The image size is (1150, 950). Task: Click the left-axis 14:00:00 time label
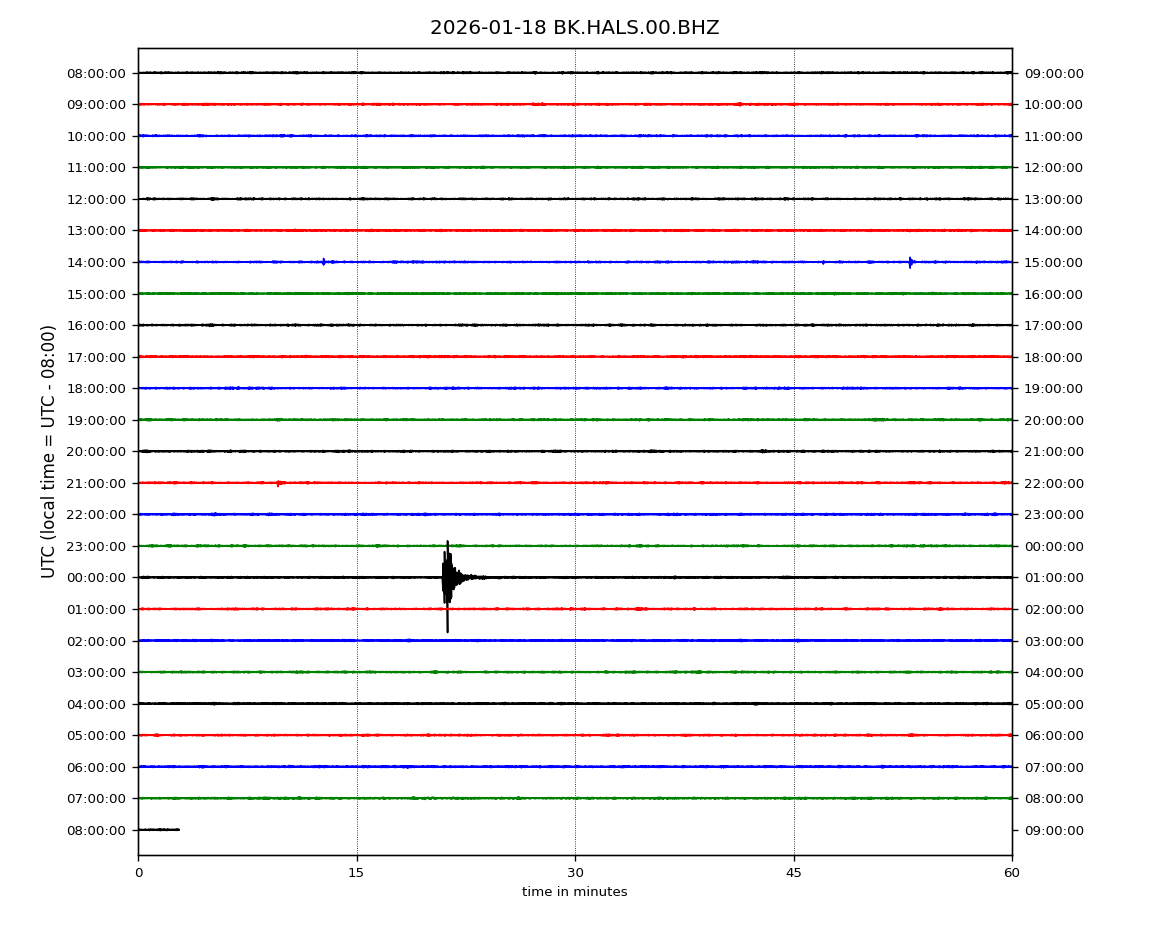(x=96, y=262)
